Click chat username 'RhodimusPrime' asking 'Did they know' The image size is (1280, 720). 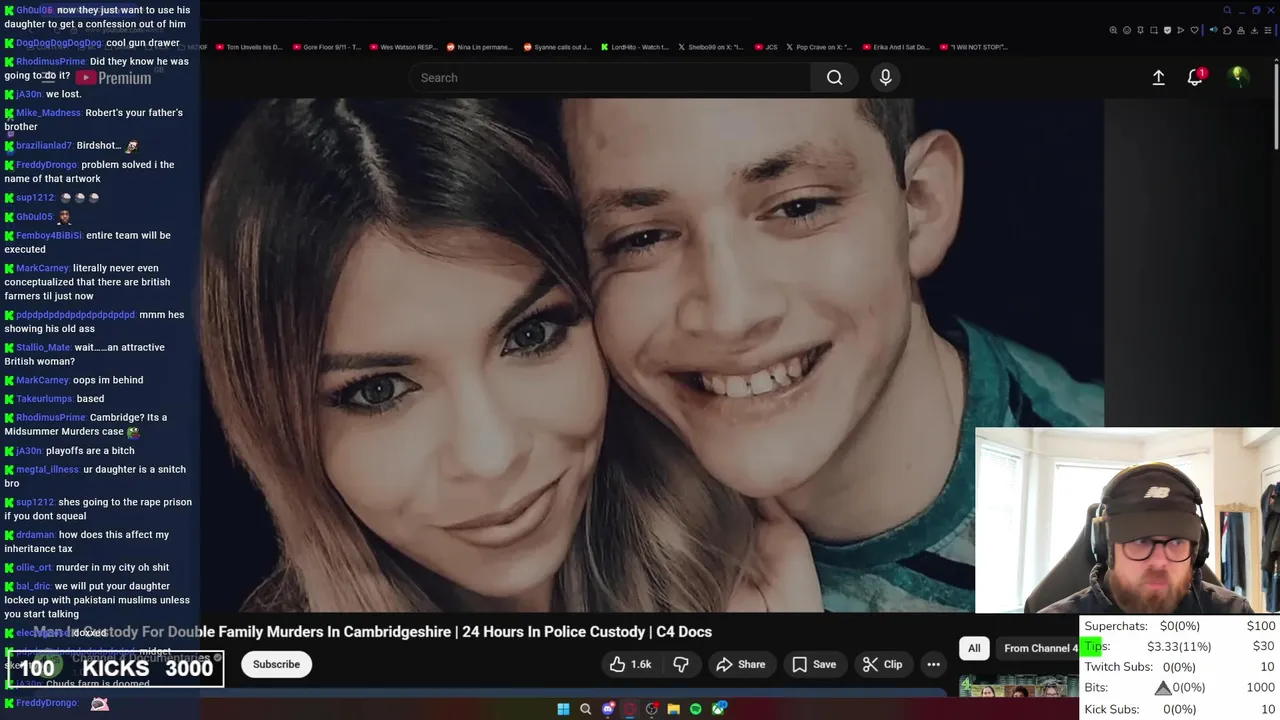pyautogui.click(x=51, y=62)
